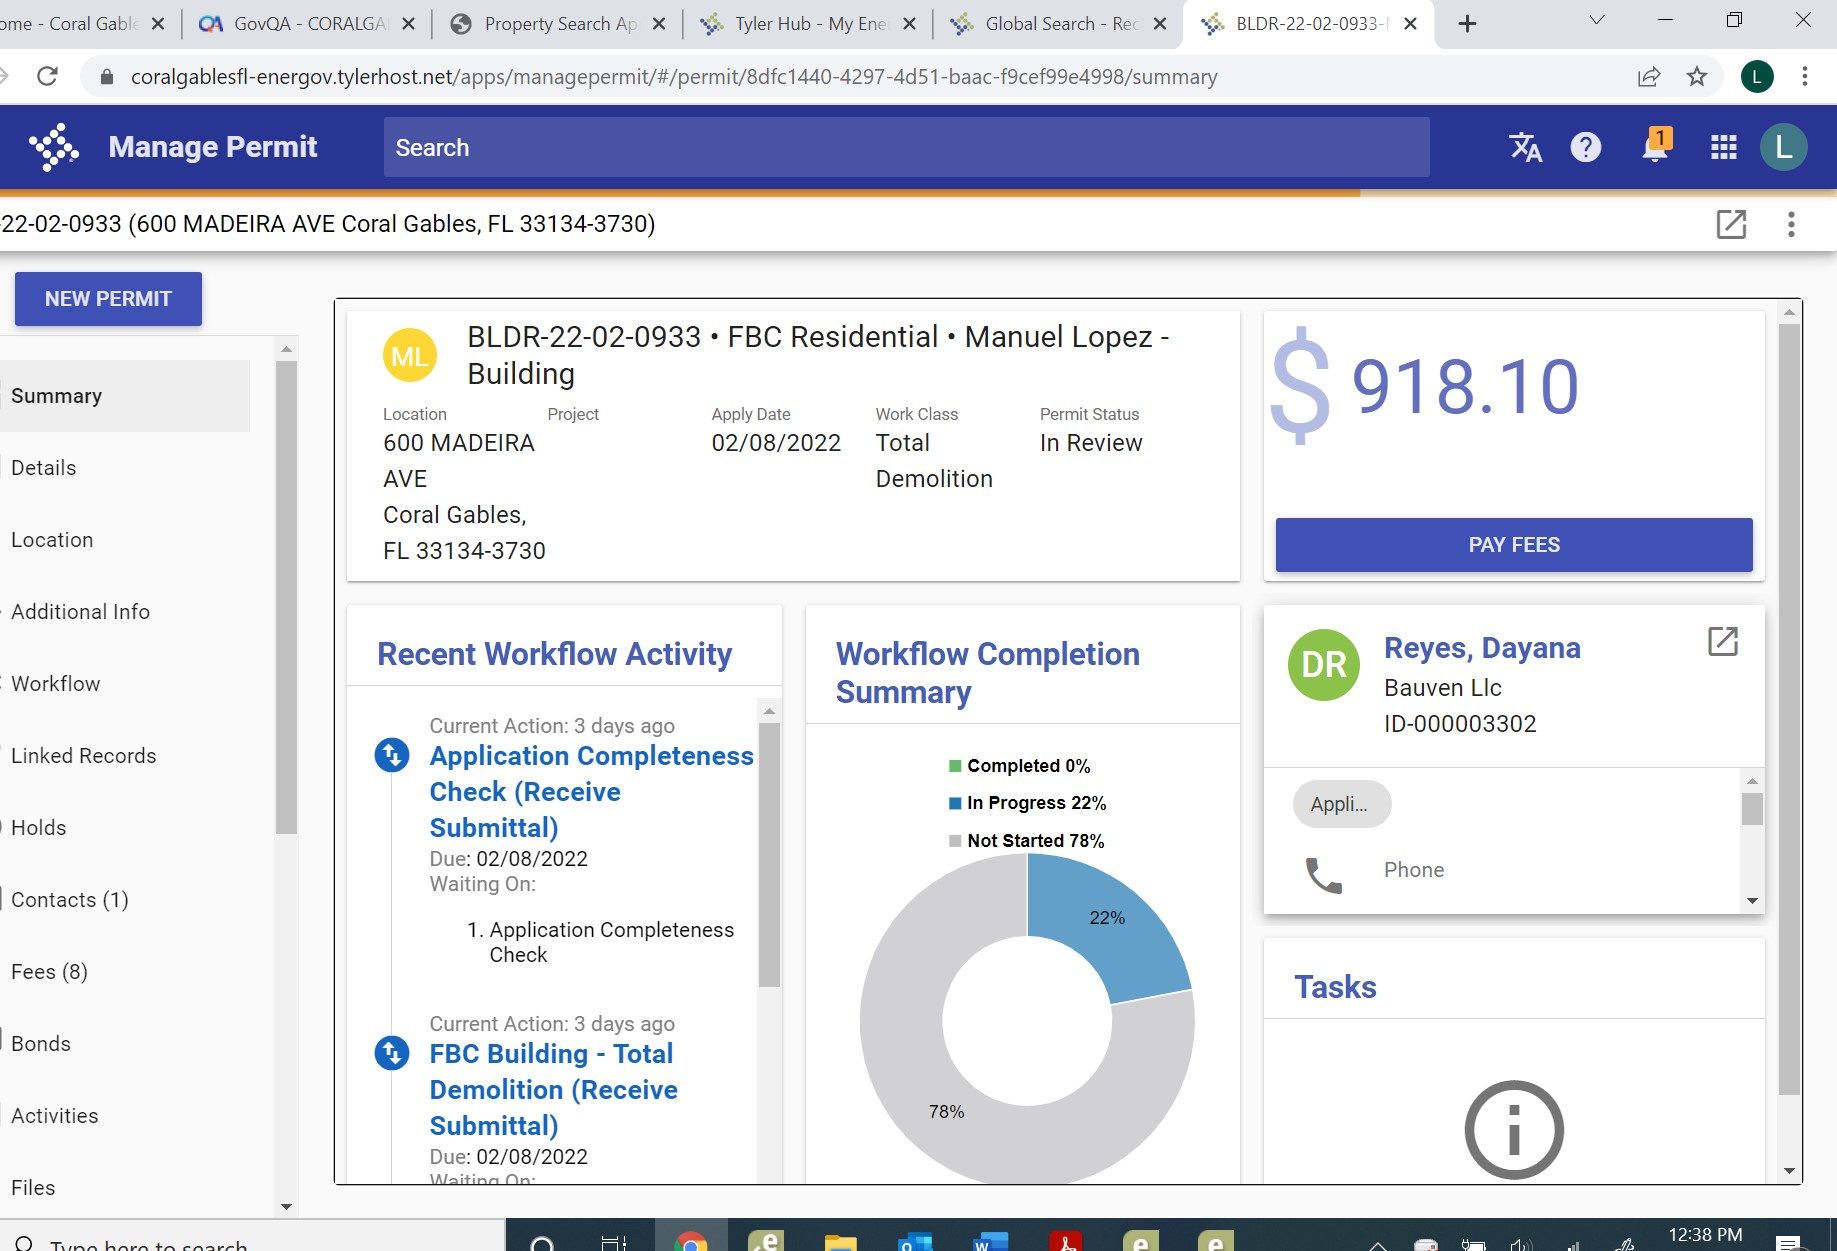Open the permit more options menu
The width and height of the screenshot is (1837, 1251).
coord(1791,224)
